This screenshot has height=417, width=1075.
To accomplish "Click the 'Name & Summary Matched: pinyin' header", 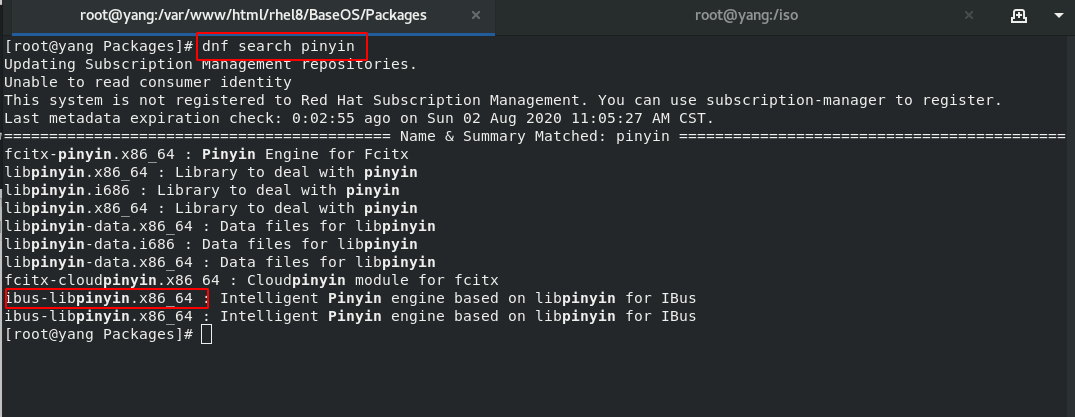I will coord(535,136).
